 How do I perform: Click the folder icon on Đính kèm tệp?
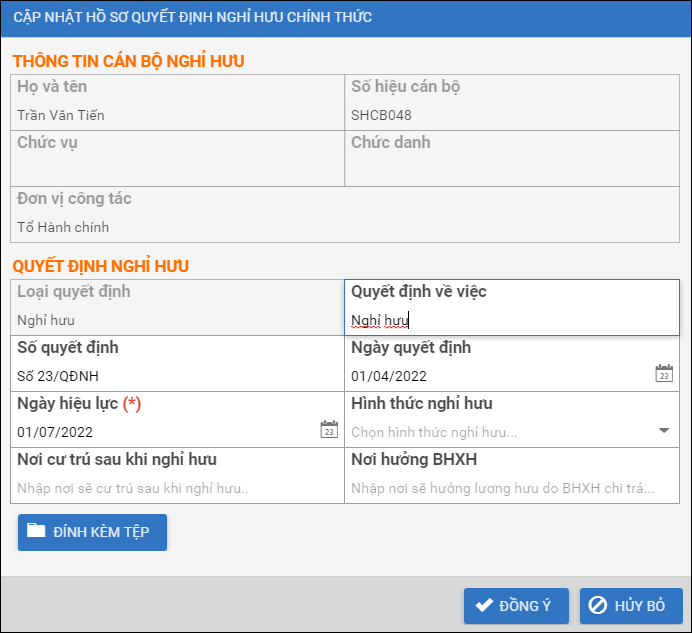[37, 531]
